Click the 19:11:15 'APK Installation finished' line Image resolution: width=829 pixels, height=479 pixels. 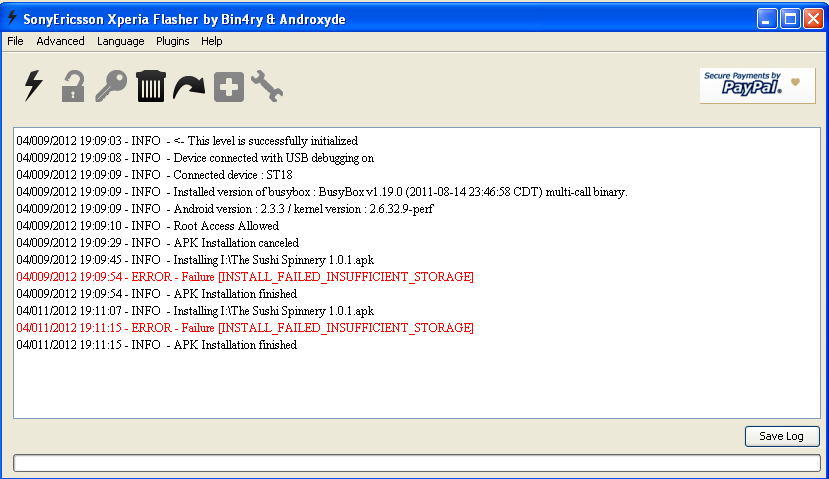point(156,345)
